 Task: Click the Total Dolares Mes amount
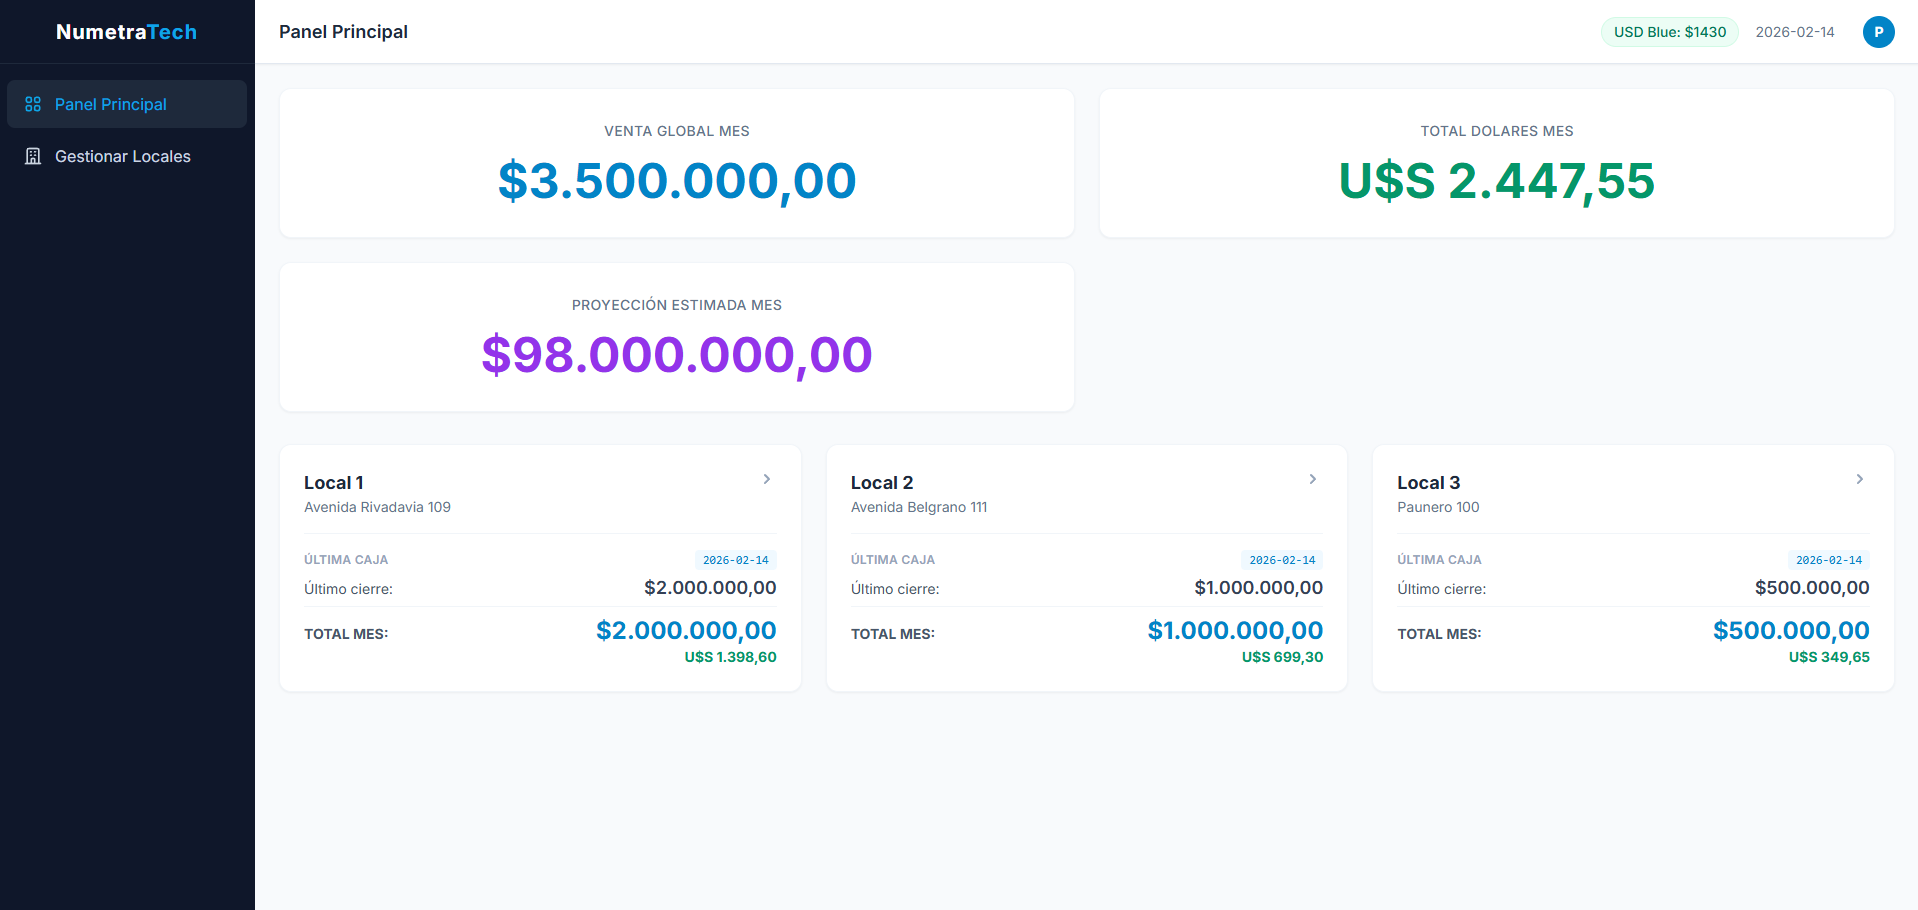tap(1496, 181)
